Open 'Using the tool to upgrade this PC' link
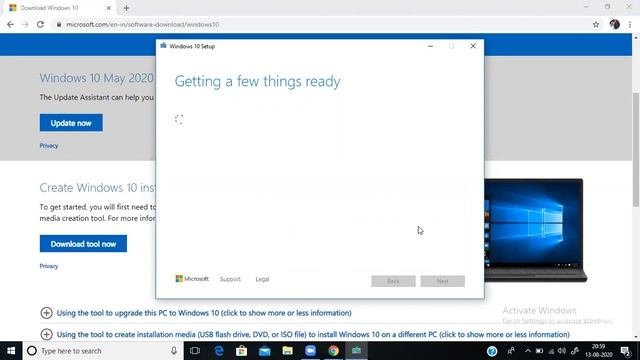The width and height of the screenshot is (640, 360). point(204,313)
